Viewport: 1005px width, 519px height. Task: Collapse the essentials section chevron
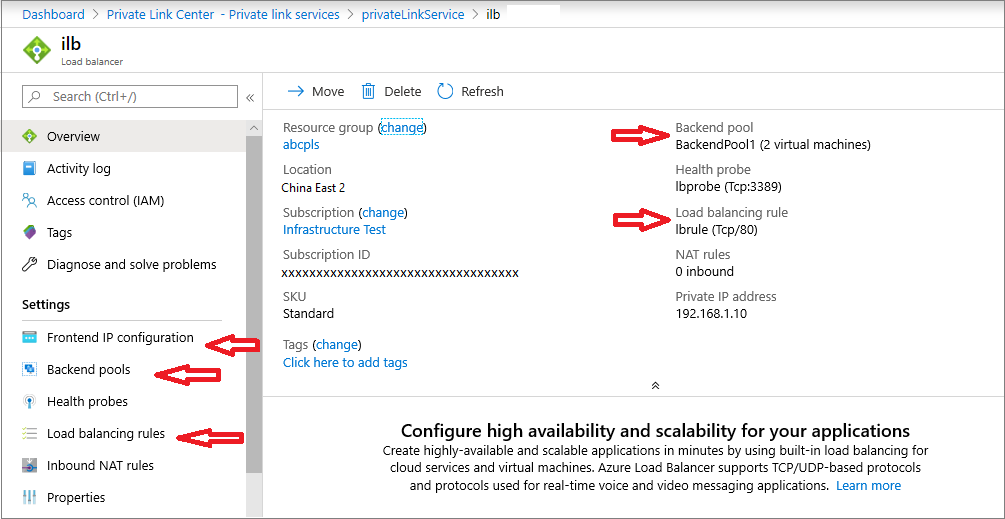pos(655,385)
